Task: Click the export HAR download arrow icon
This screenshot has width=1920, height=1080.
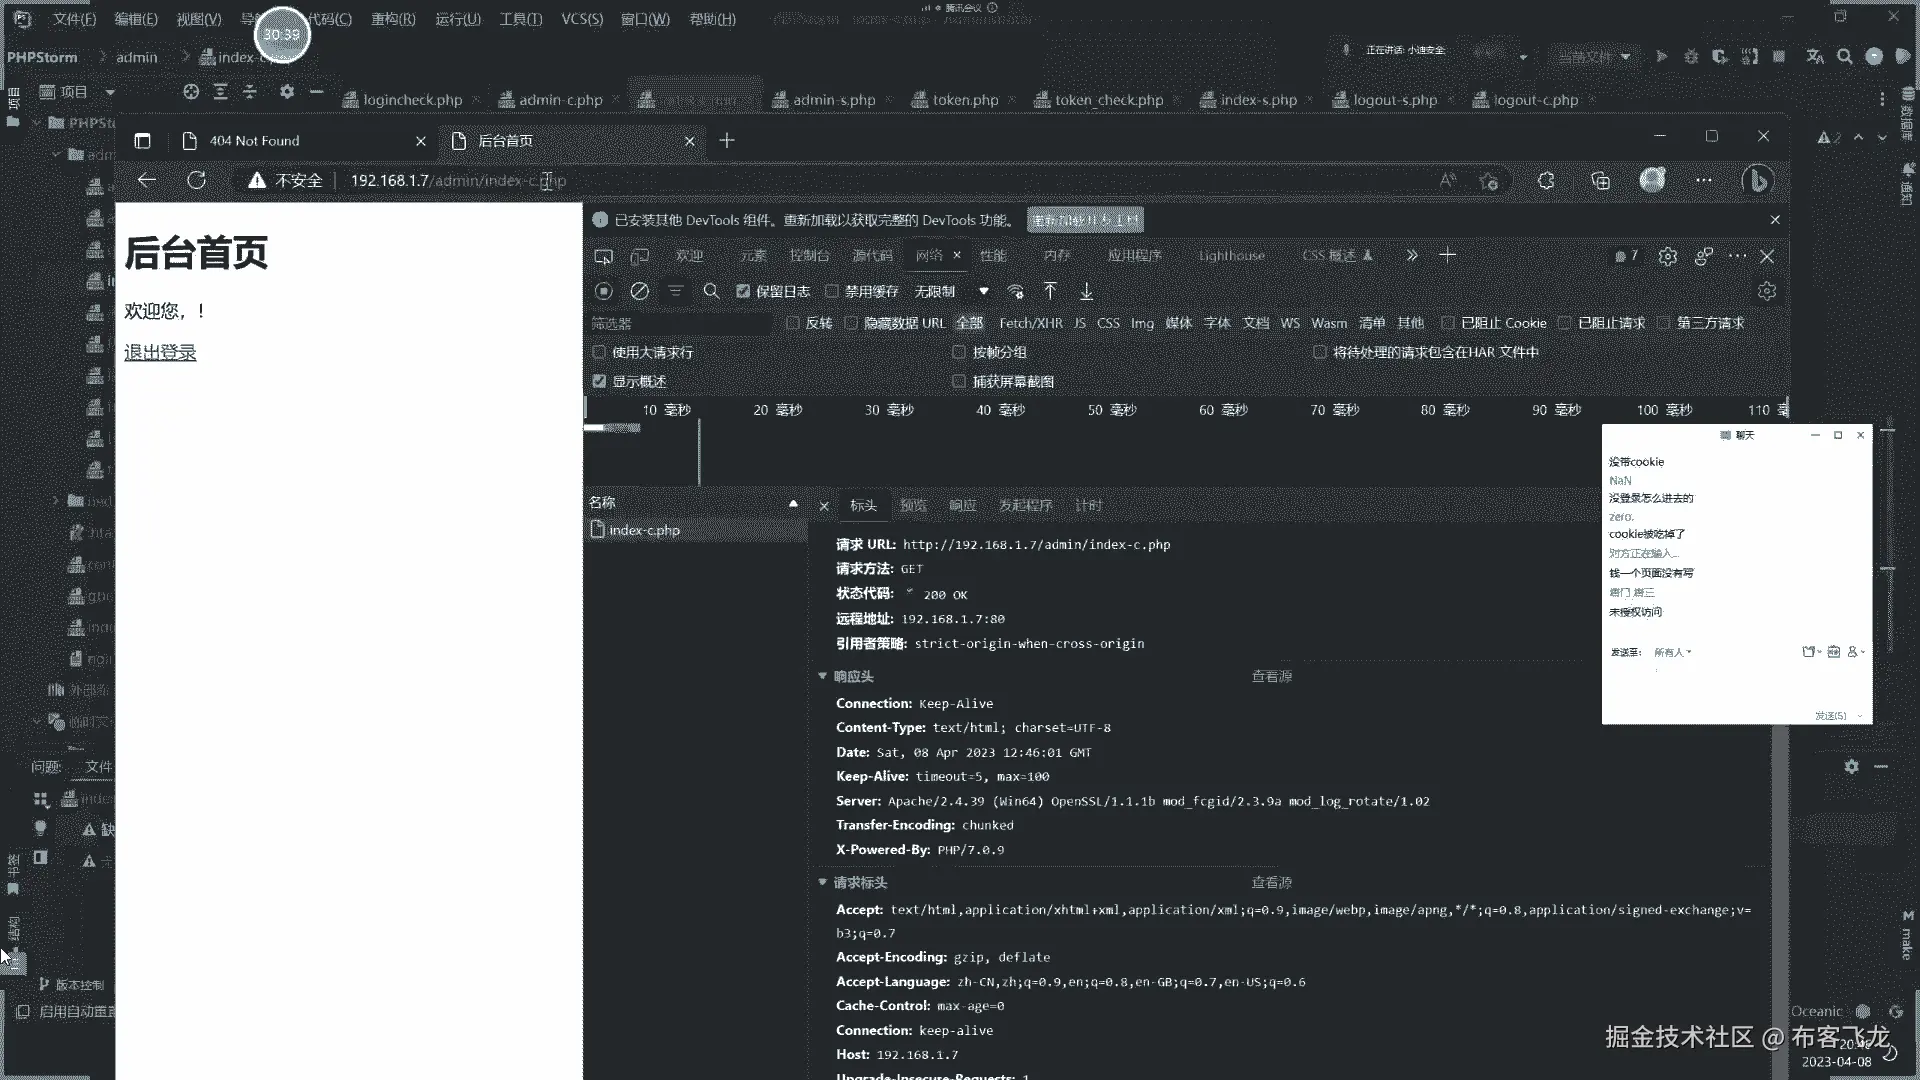Action: coord(1086,291)
